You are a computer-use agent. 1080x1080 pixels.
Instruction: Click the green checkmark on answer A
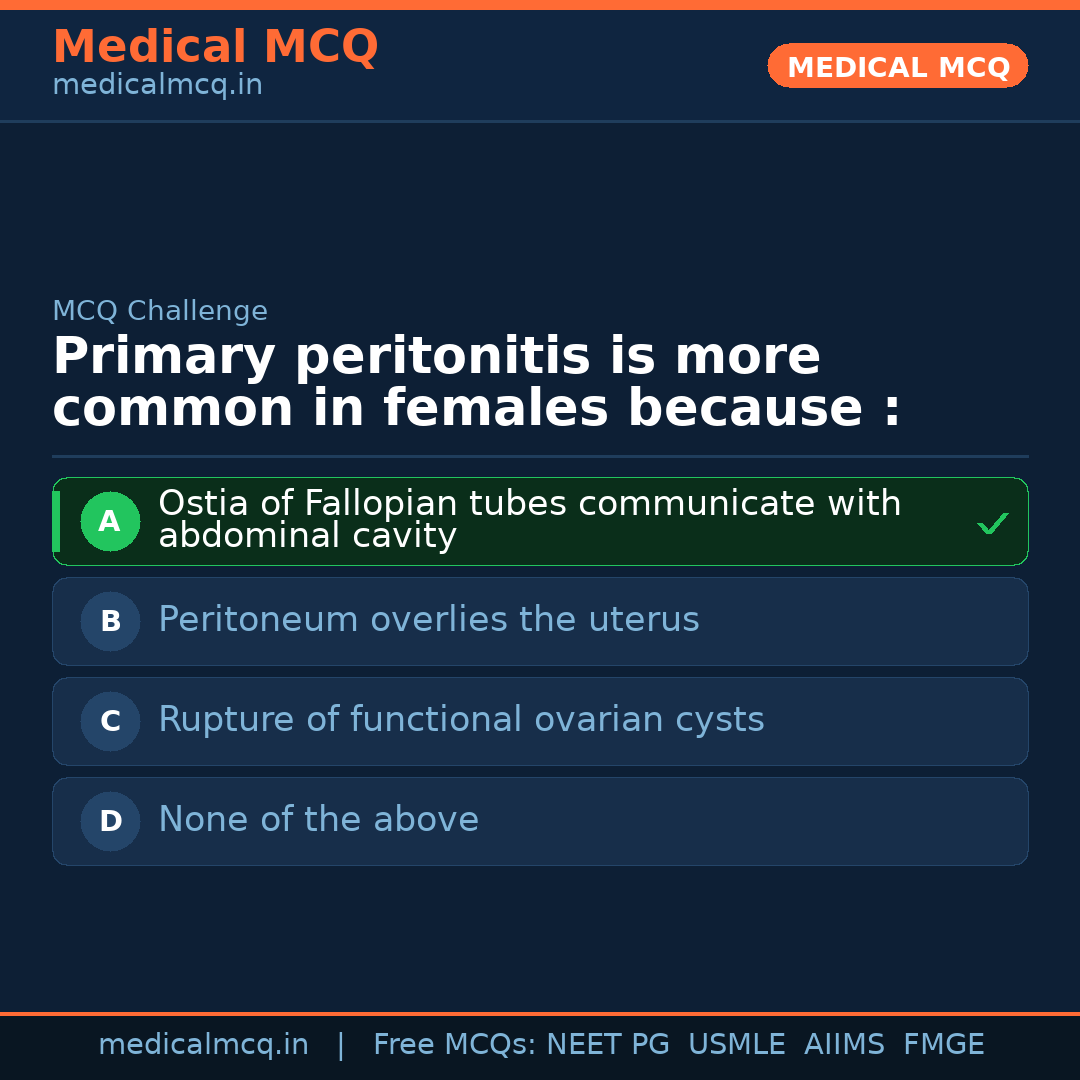tap(992, 523)
